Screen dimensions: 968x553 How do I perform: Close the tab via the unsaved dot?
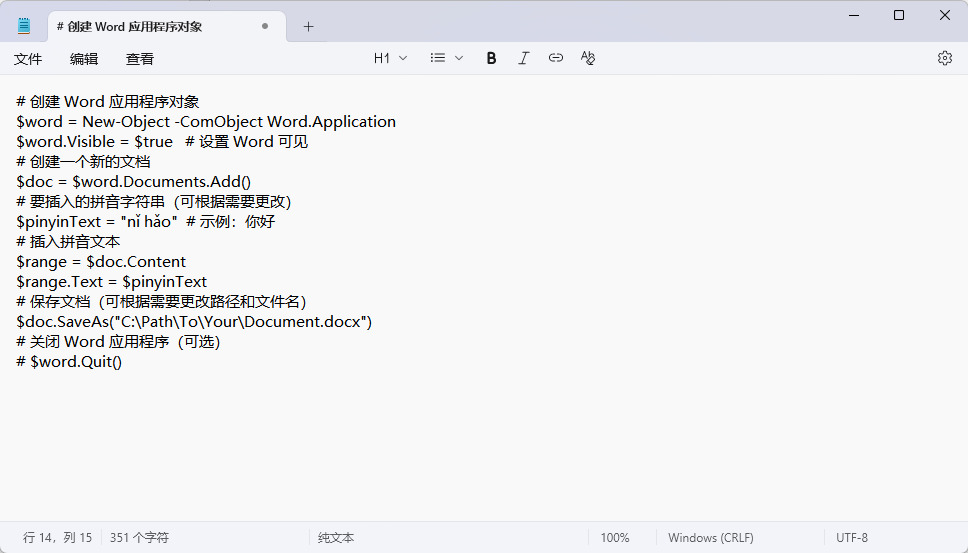(265, 26)
